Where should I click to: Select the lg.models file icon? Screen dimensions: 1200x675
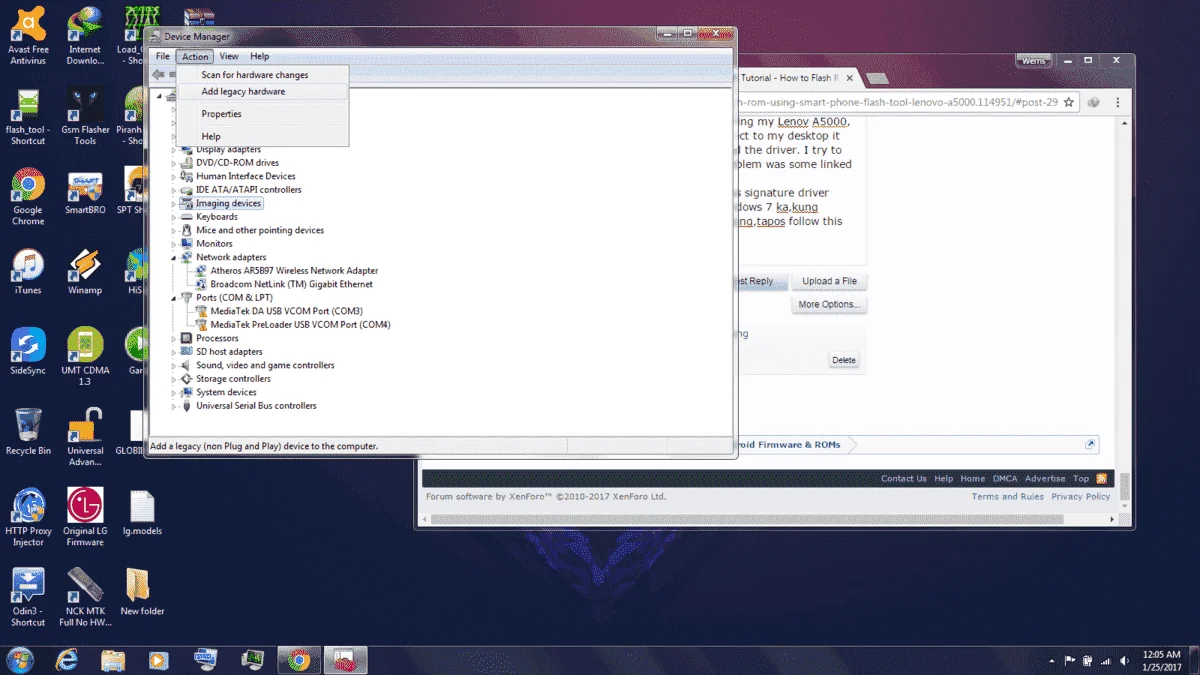[x=142, y=512]
